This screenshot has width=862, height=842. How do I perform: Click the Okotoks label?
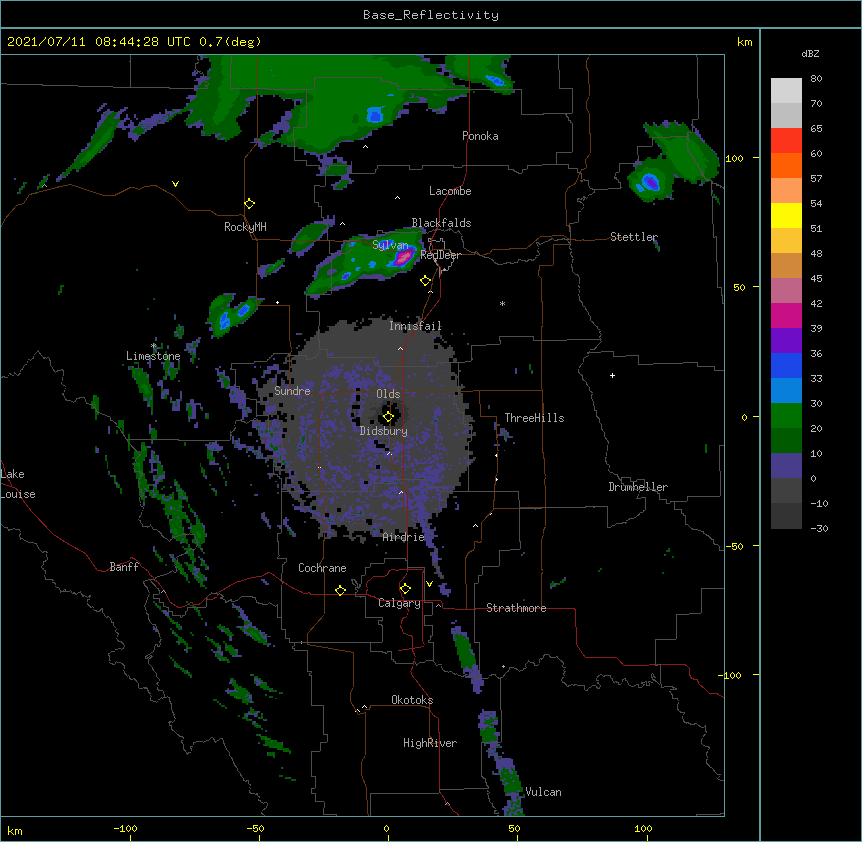click(x=412, y=700)
